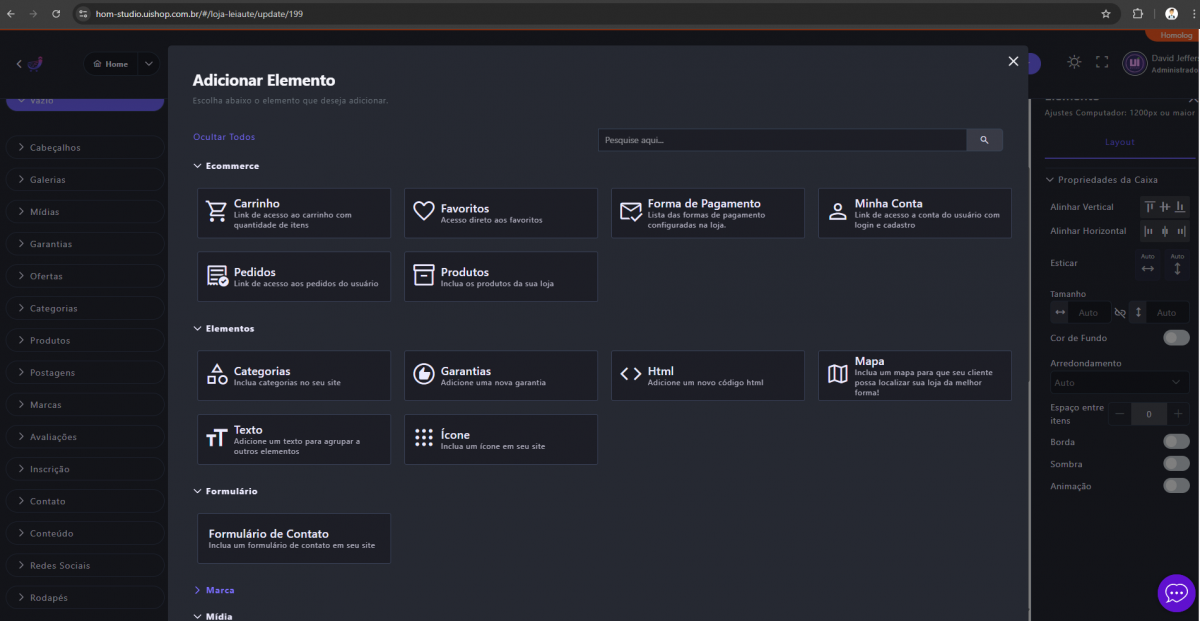This screenshot has width=1200, height=621.
Task: Pick the Minha Conta user element
Action: pos(914,213)
